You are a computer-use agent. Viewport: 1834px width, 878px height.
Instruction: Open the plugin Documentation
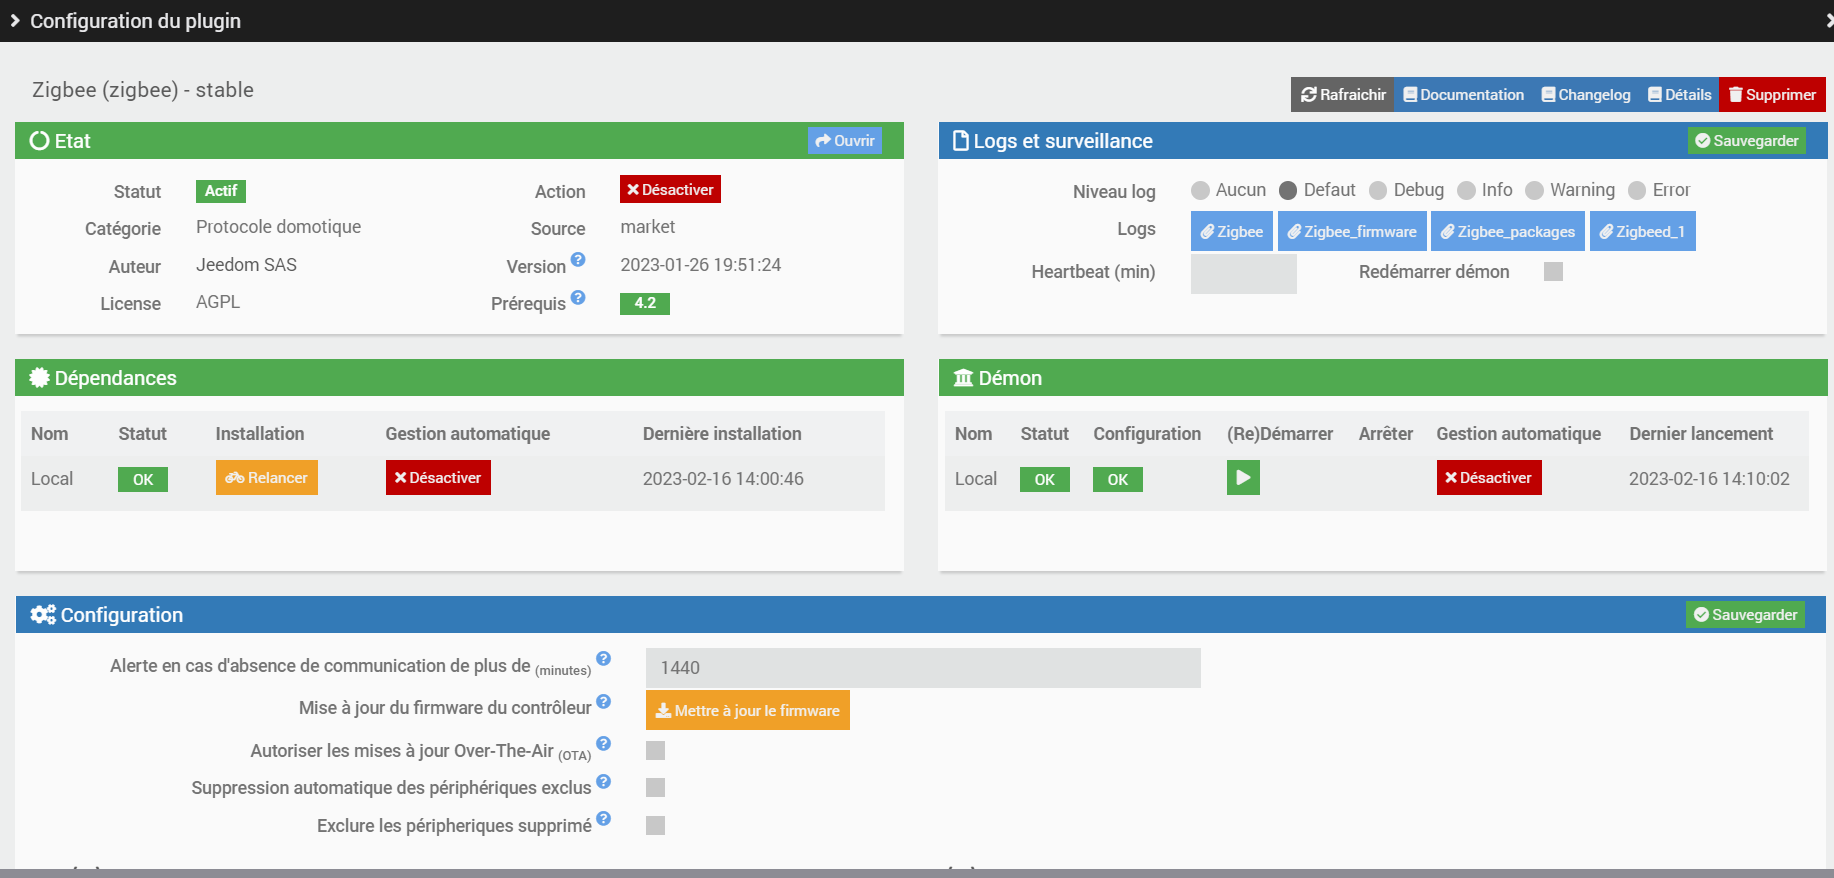click(1464, 95)
